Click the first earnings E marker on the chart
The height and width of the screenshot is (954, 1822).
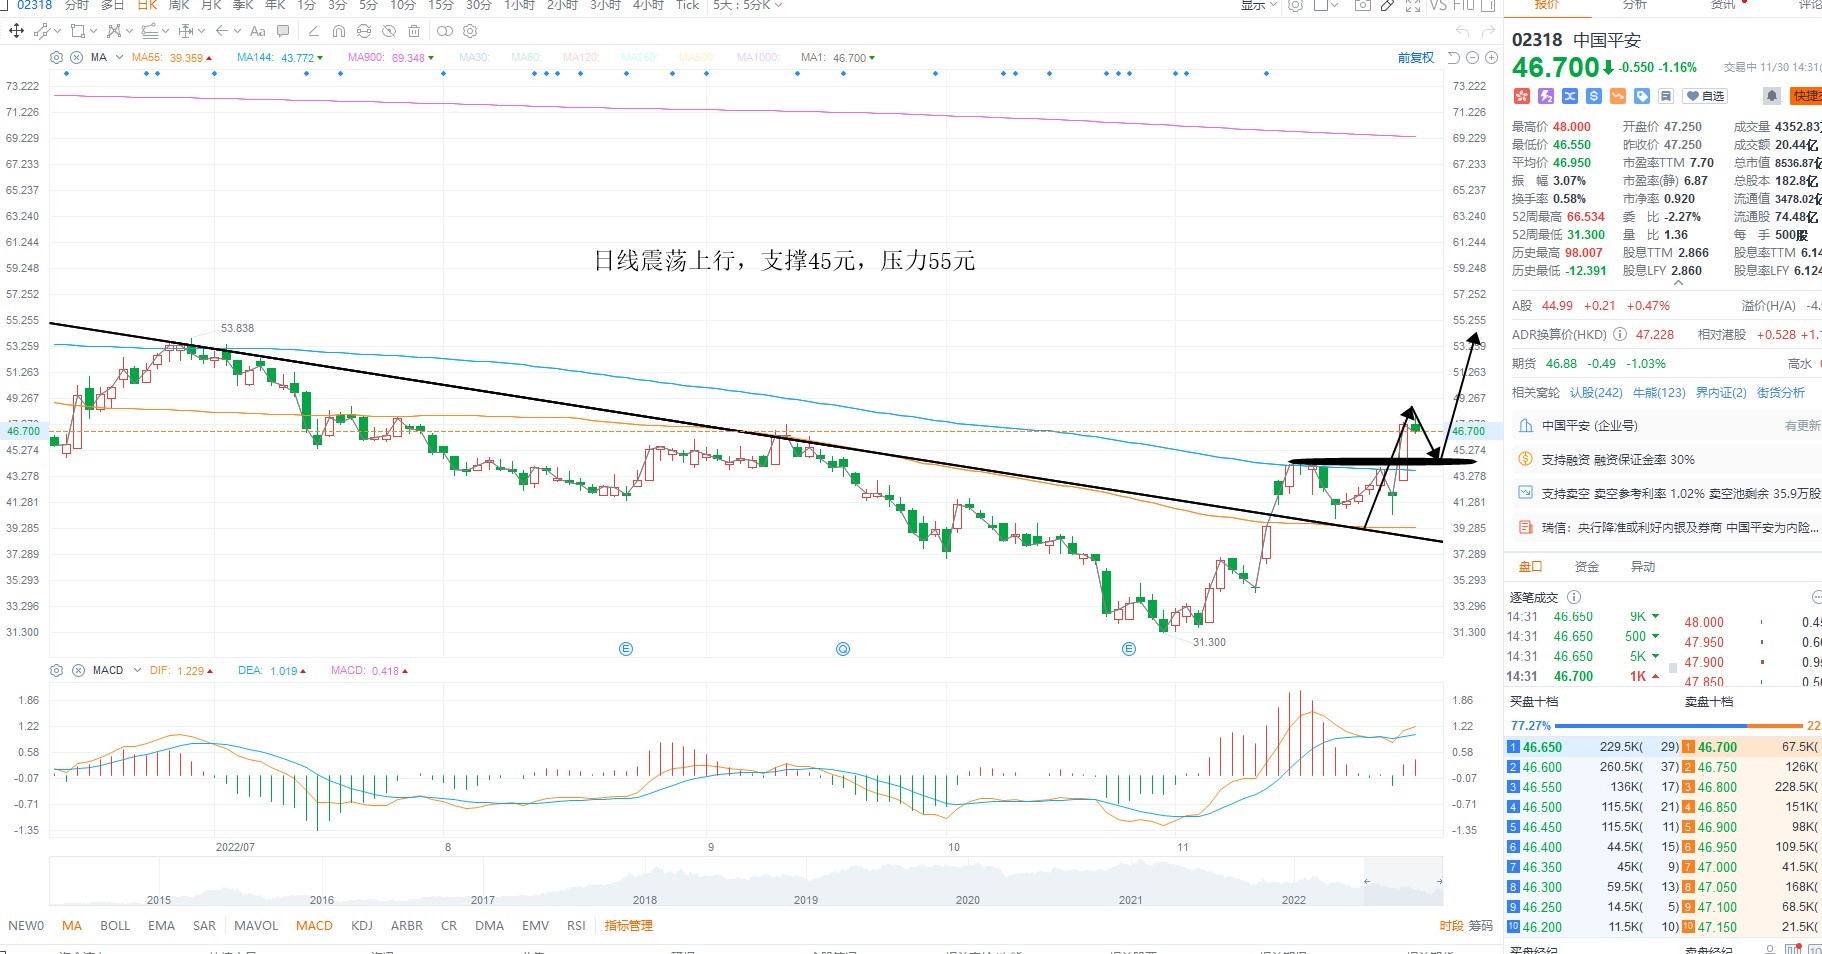(626, 649)
